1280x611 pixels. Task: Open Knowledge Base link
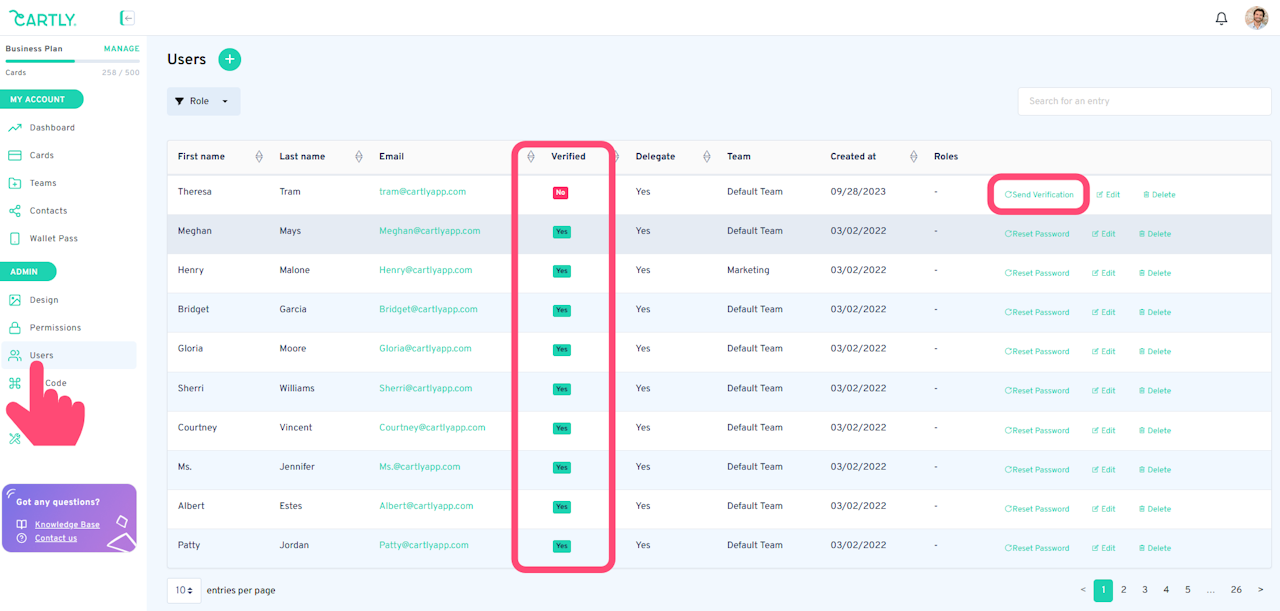67,525
